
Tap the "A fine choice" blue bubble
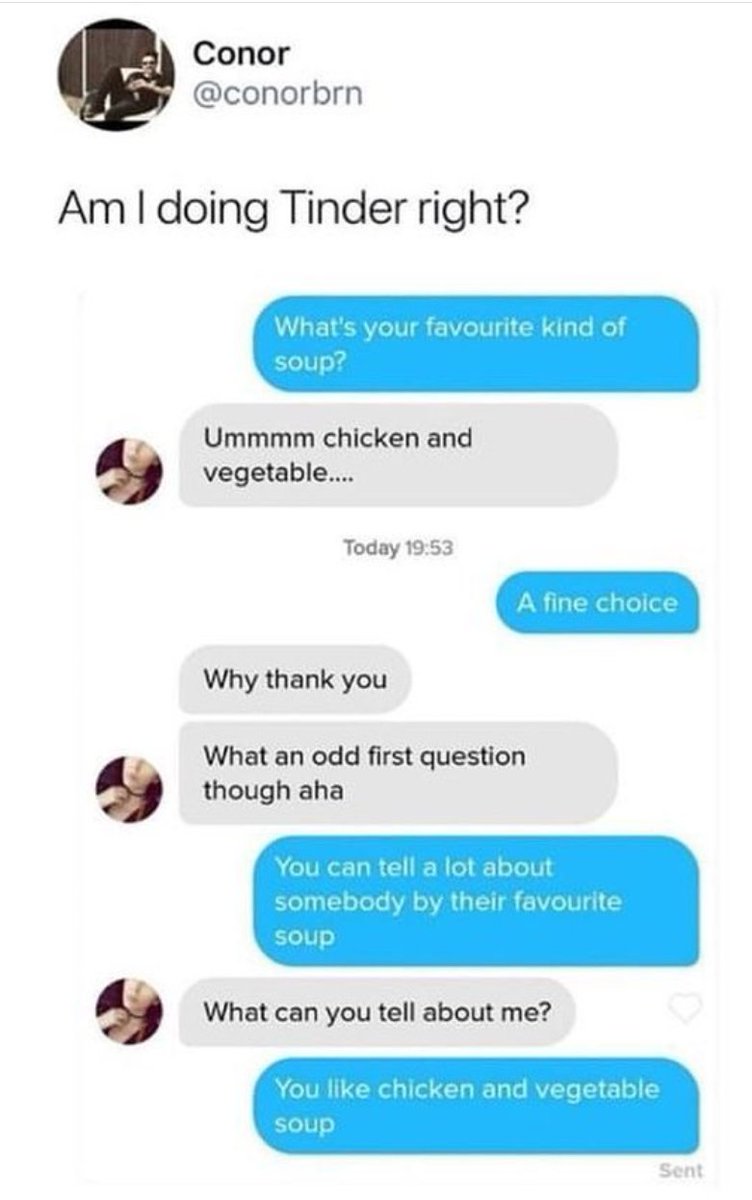[597, 603]
